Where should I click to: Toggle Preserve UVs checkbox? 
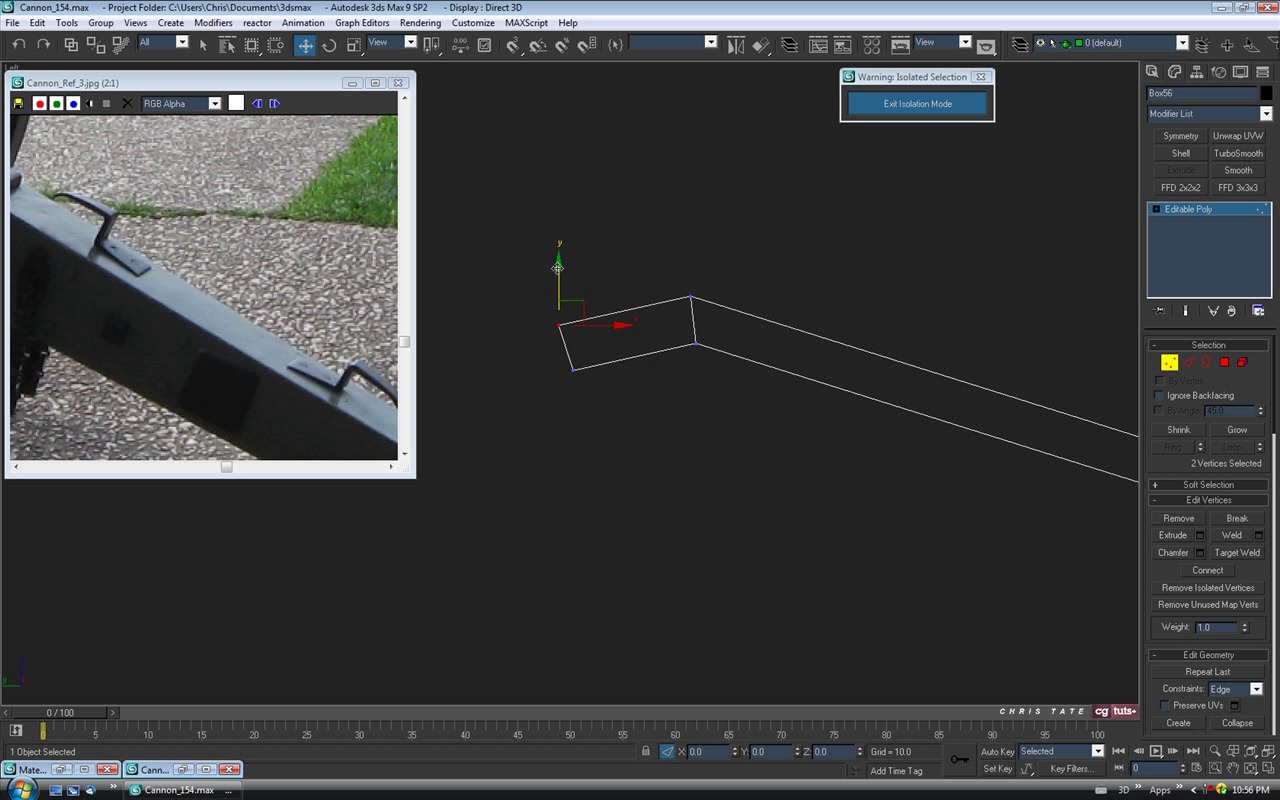(x=1166, y=705)
